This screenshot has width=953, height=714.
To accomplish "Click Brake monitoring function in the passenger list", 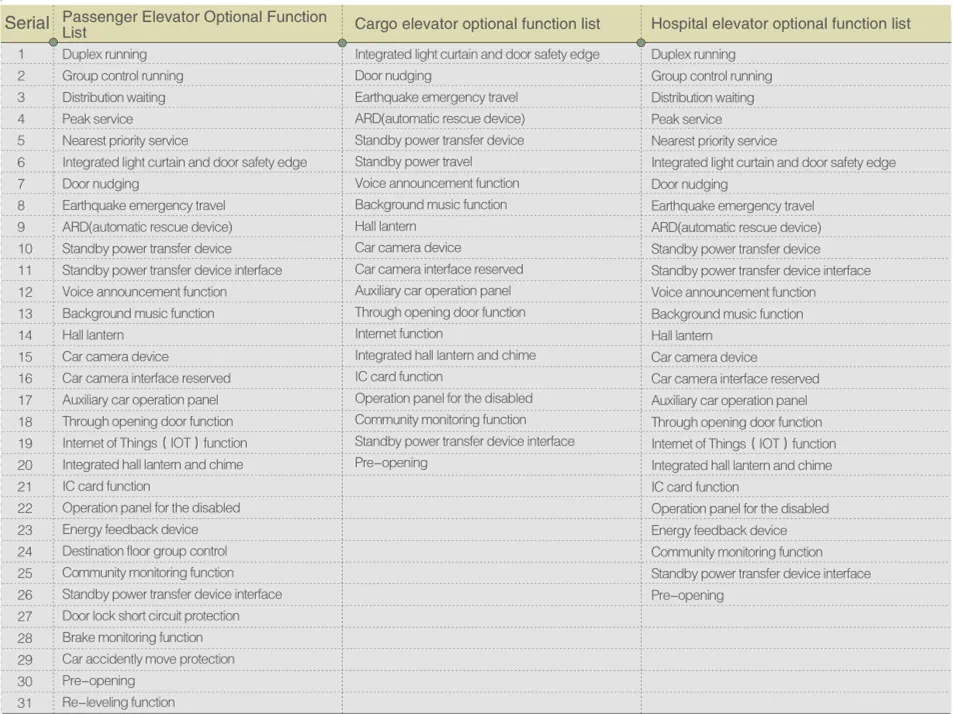I will tap(132, 637).
